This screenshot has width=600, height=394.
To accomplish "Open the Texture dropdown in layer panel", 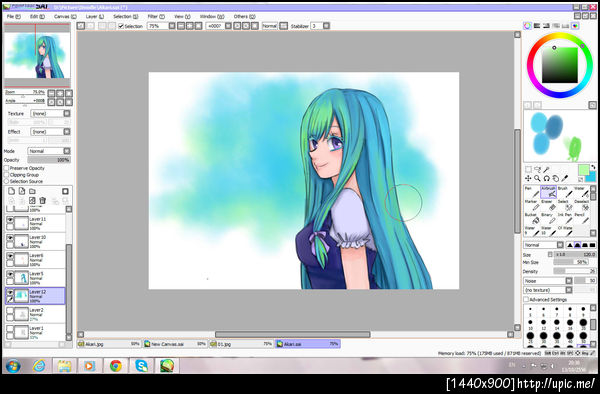I will coord(51,114).
